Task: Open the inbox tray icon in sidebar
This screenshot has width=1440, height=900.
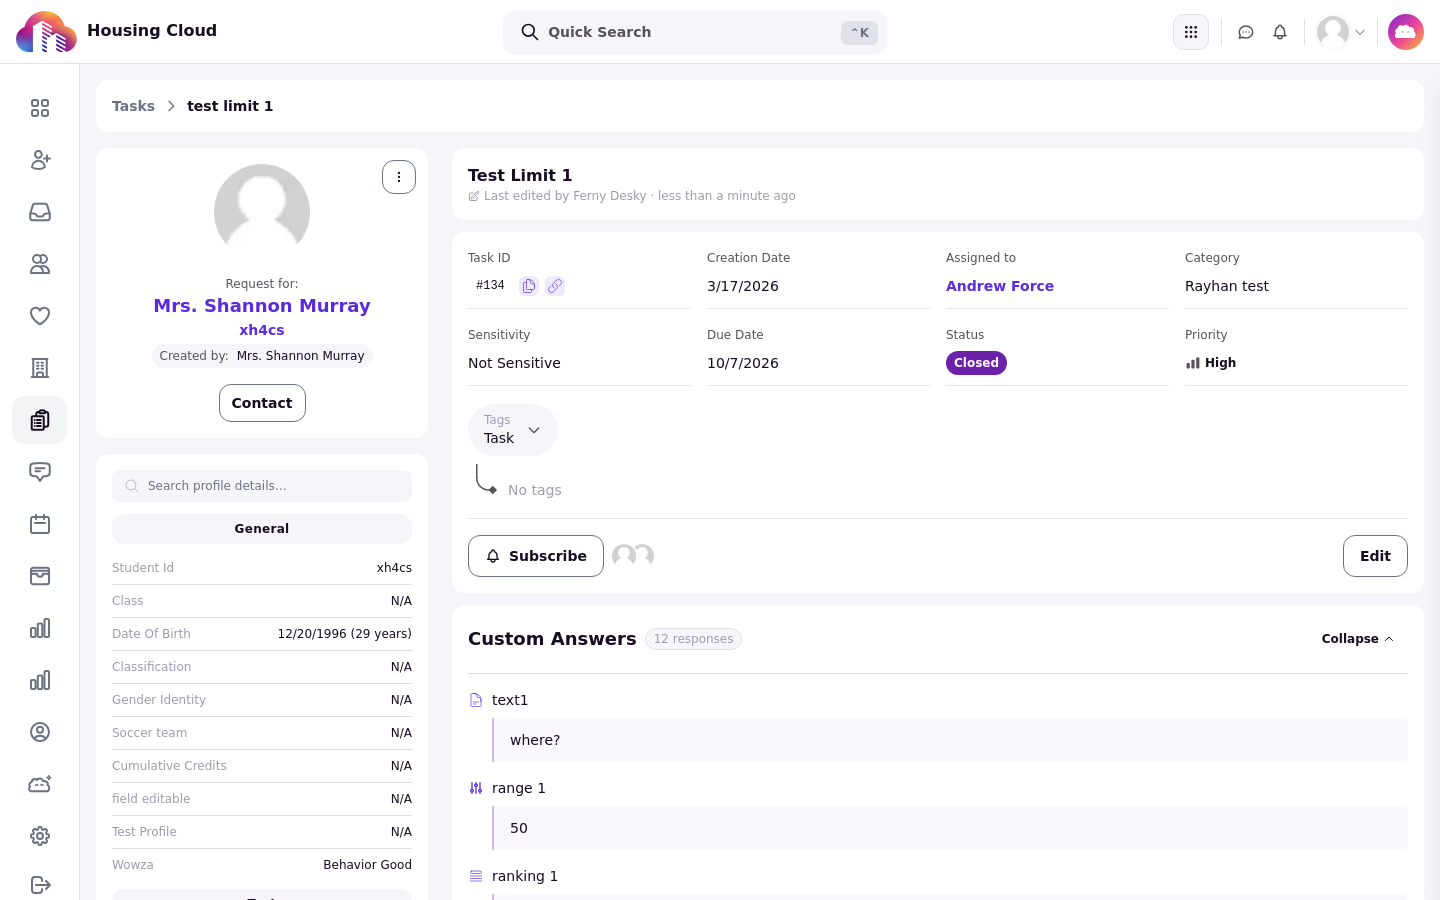Action: tap(40, 212)
